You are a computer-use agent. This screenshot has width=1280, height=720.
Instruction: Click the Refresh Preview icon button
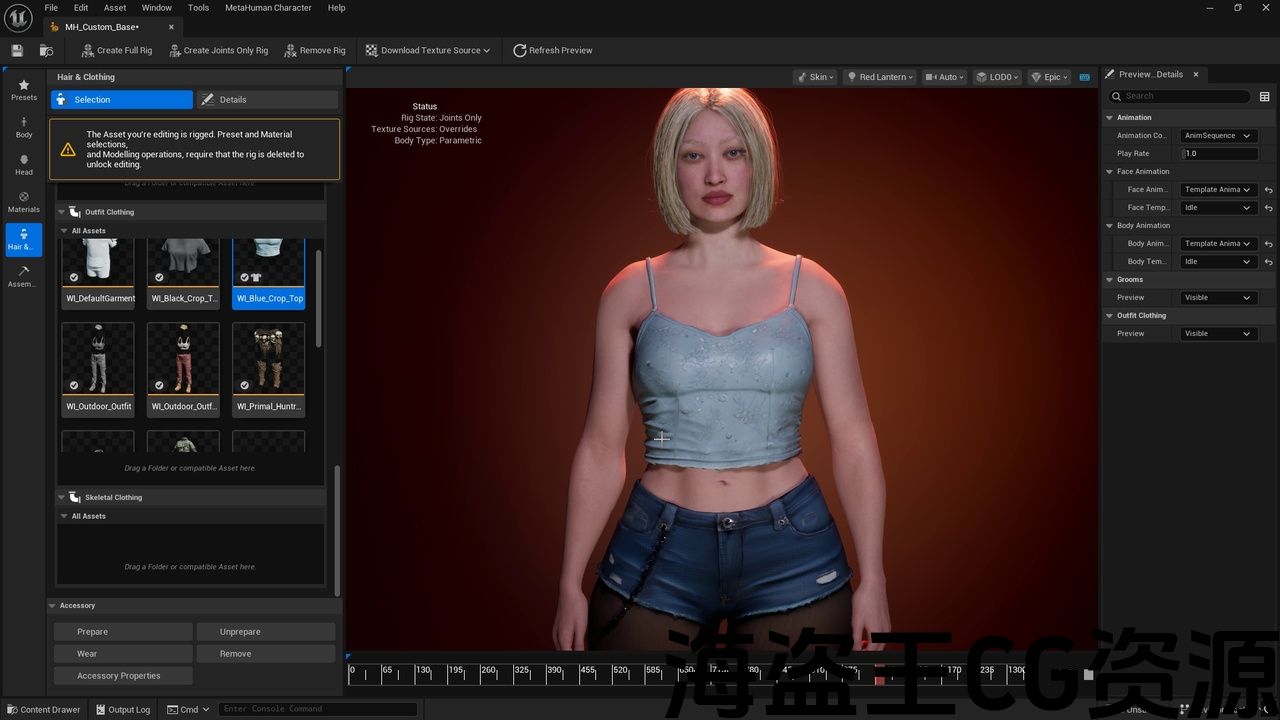pyautogui.click(x=520, y=50)
